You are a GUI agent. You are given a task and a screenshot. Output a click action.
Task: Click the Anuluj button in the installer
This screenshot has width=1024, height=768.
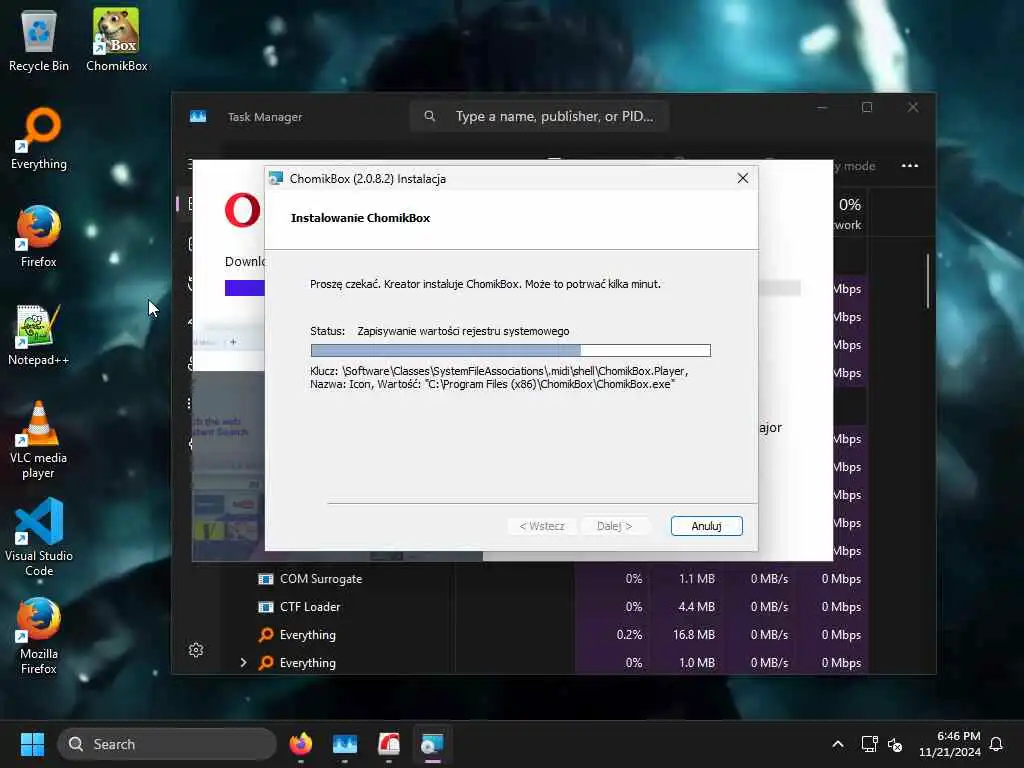(x=707, y=526)
